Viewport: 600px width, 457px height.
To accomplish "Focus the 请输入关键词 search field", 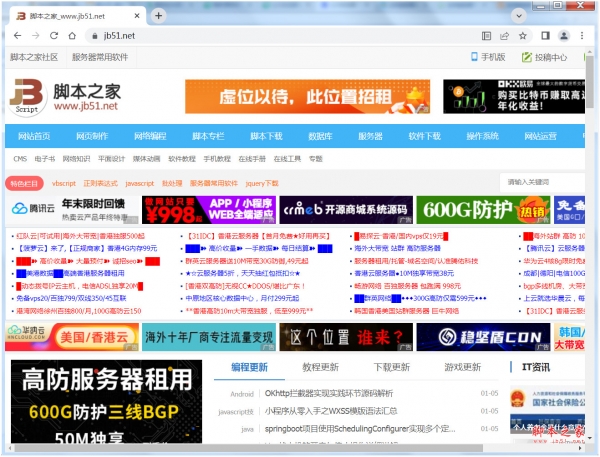I will (x=542, y=182).
